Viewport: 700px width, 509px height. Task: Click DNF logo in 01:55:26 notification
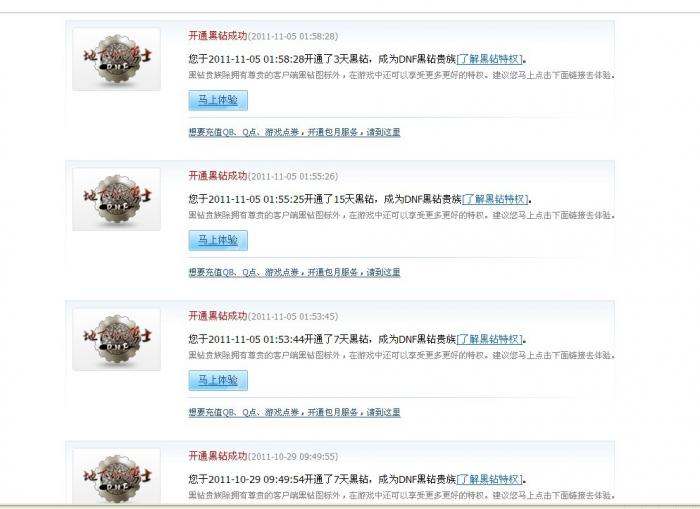coord(117,199)
